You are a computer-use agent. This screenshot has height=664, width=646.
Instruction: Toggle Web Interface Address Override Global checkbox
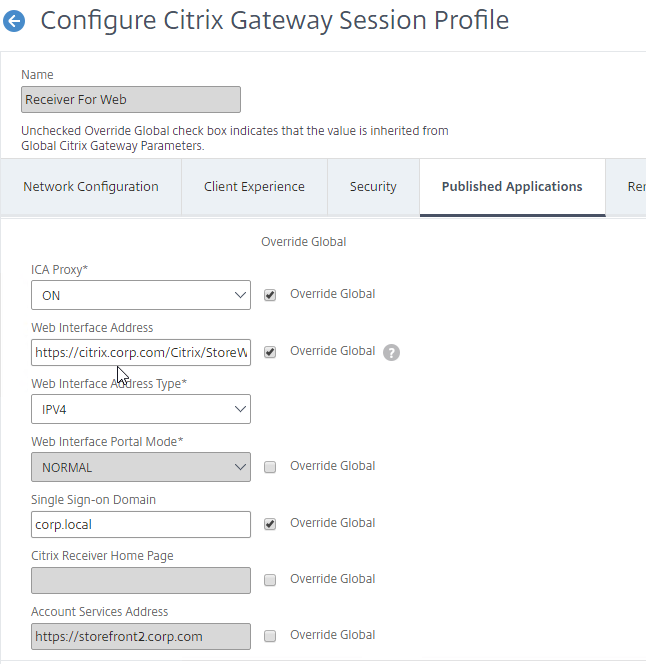(270, 352)
